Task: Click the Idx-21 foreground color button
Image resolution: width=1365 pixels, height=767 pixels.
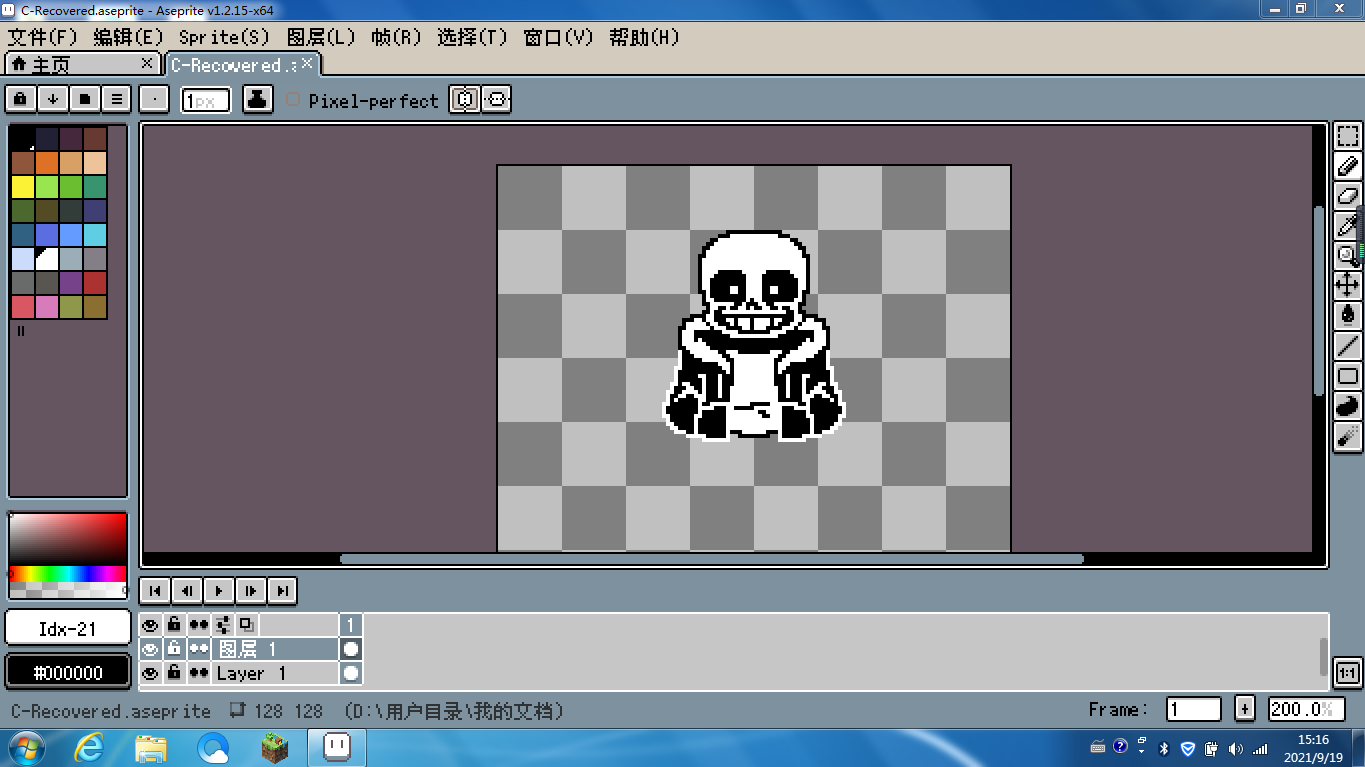Action: [68, 628]
